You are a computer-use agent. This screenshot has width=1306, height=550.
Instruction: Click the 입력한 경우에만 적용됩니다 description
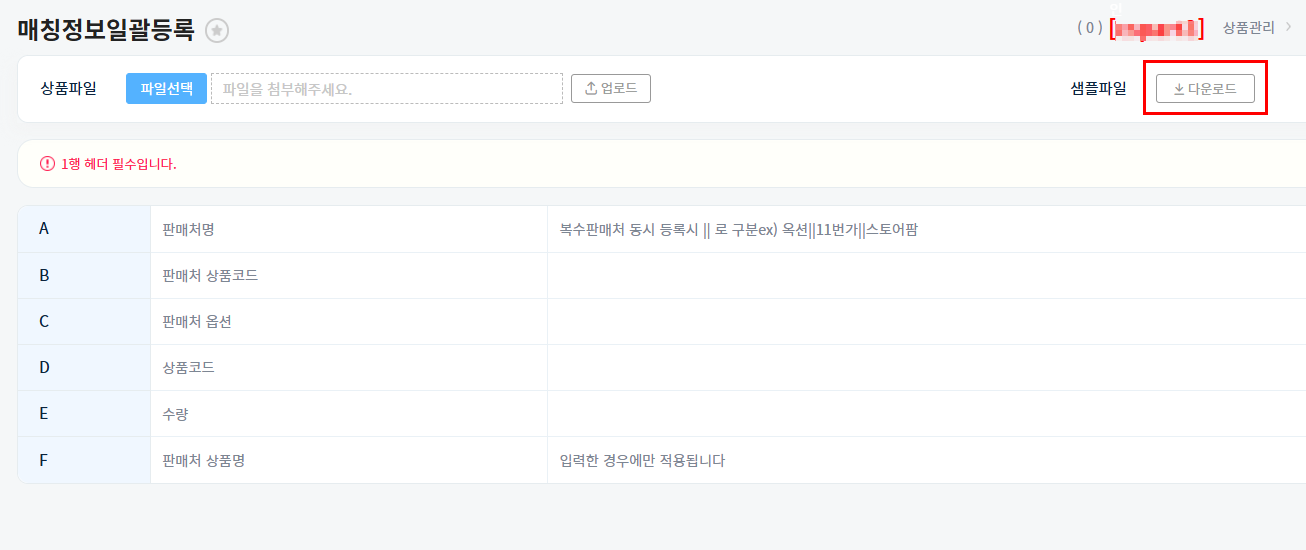(x=642, y=460)
